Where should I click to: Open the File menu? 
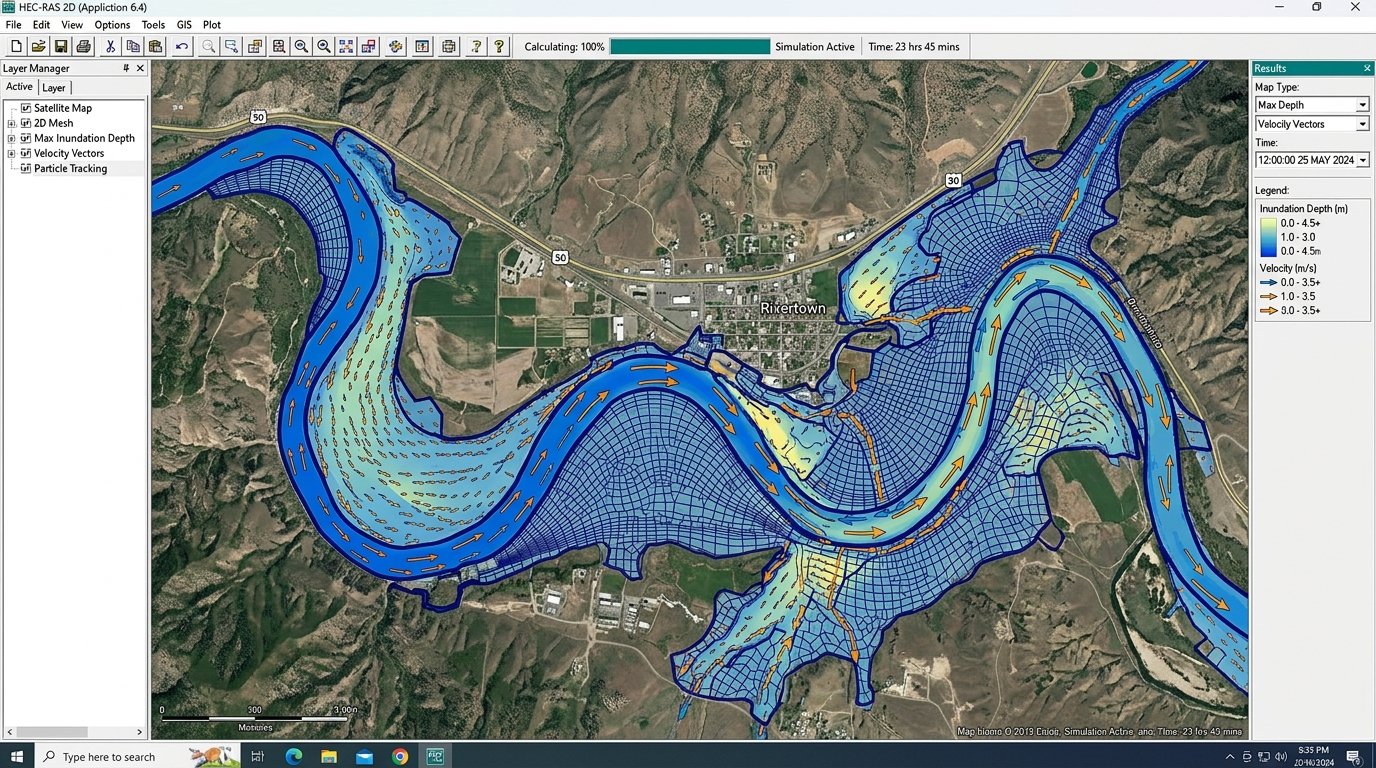[13, 24]
